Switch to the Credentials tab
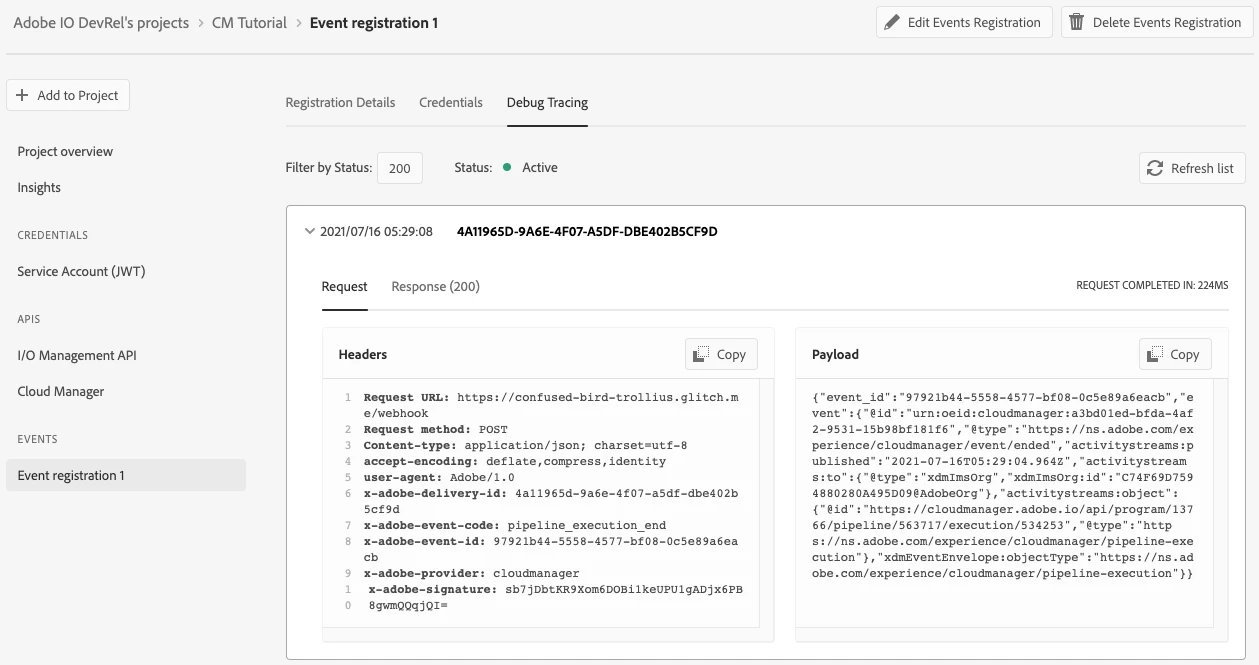This screenshot has width=1259, height=665. (451, 102)
